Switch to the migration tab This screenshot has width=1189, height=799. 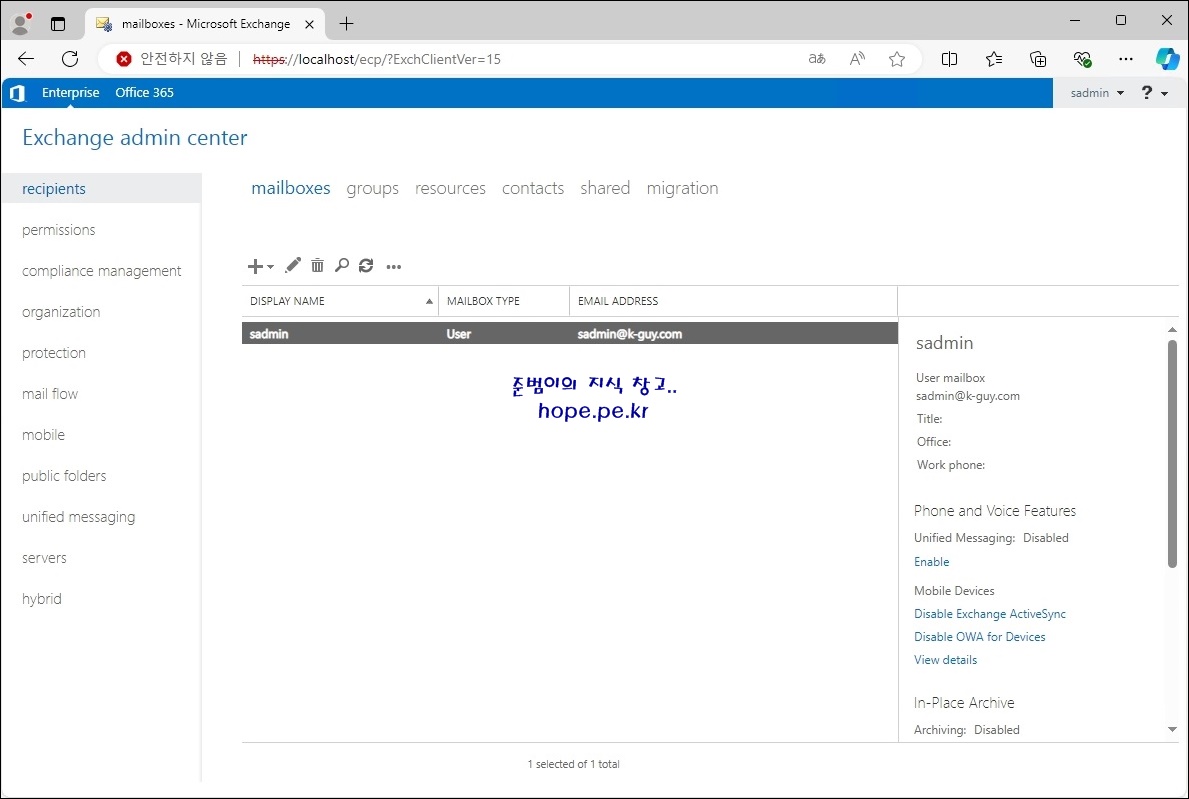point(682,188)
